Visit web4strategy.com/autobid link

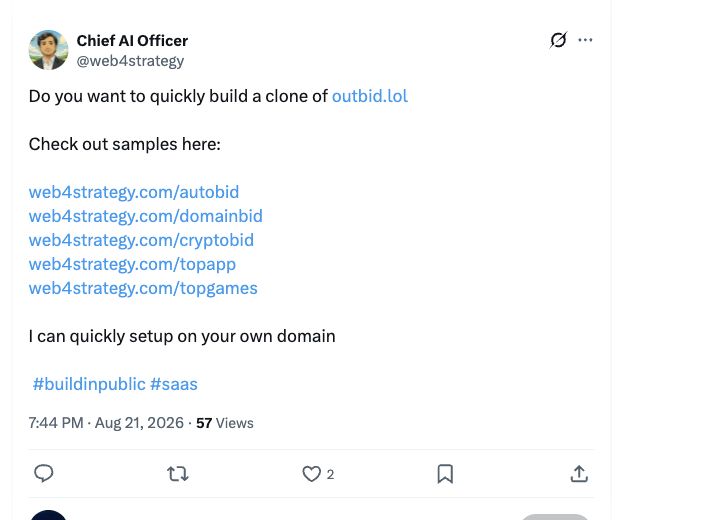(x=134, y=192)
